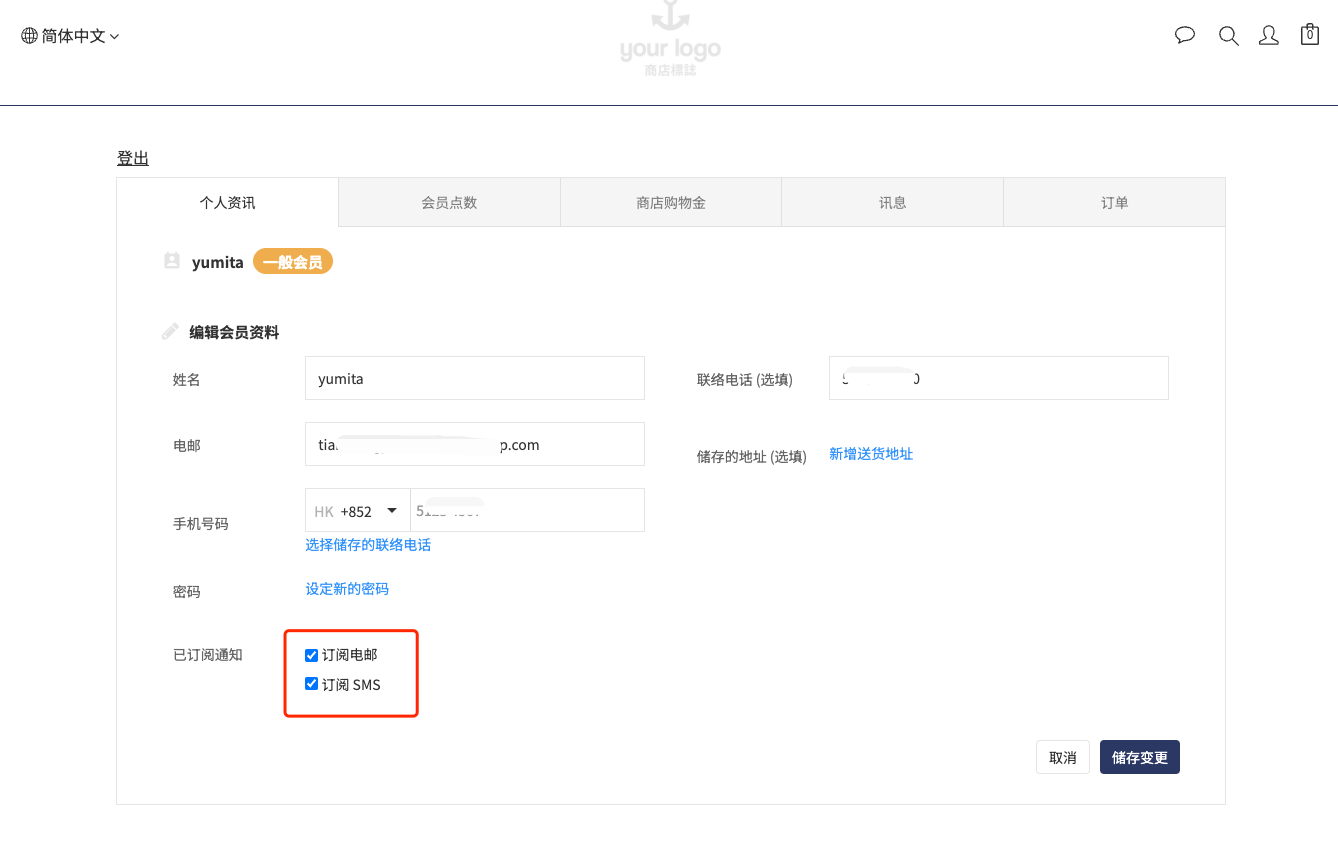Uncheck the 订阅电邮 checkbox
Image resolution: width=1338 pixels, height=845 pixels.
tap(311, 655)
